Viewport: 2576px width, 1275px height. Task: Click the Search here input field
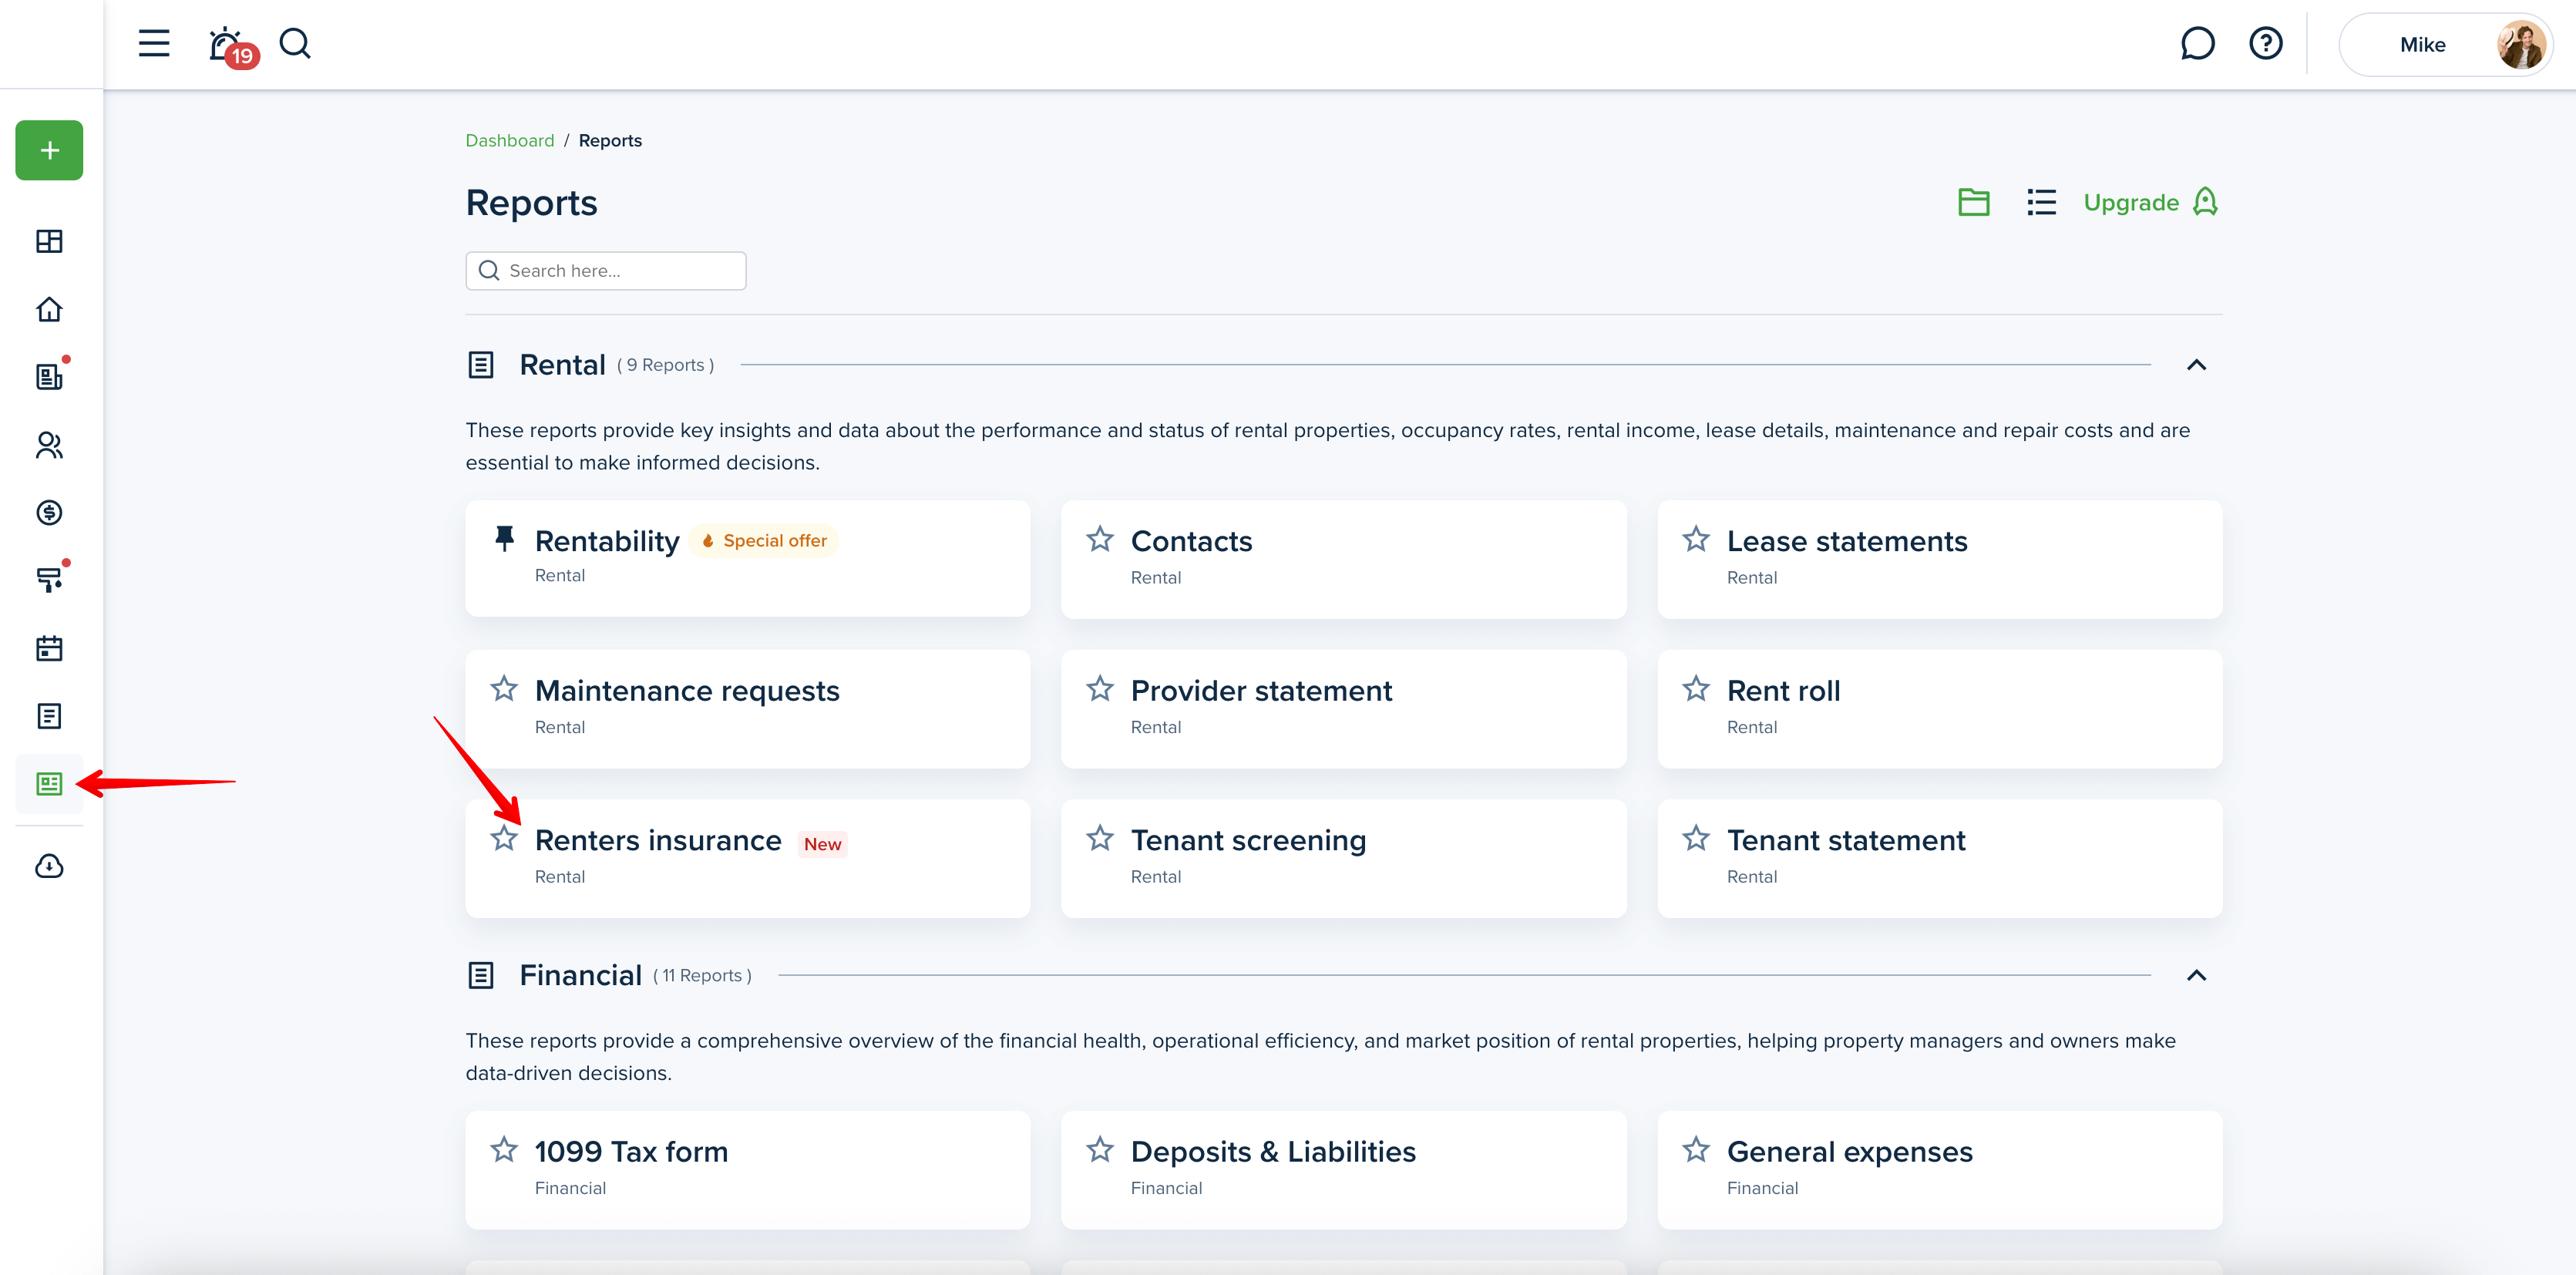606,271
